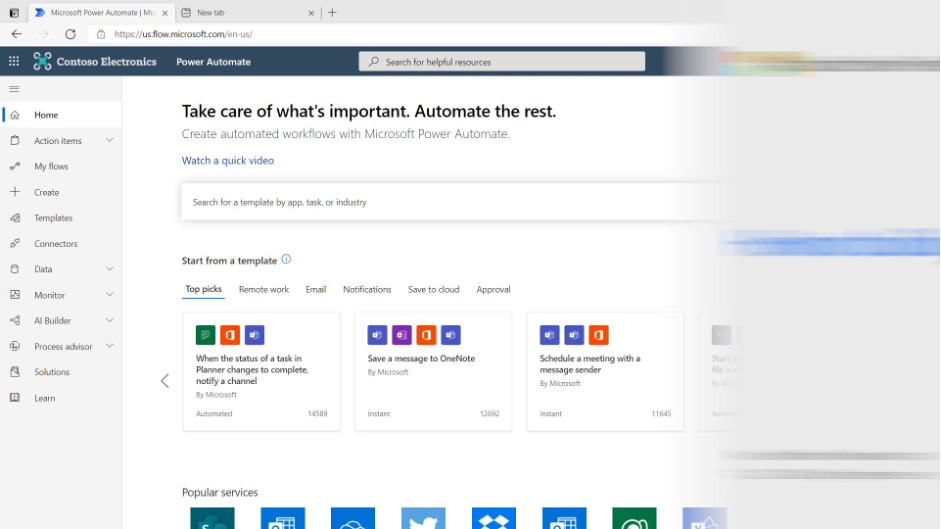The image size is (941, 529).
Task: Click the Learn book icon
Action: [x=15, y=398]
